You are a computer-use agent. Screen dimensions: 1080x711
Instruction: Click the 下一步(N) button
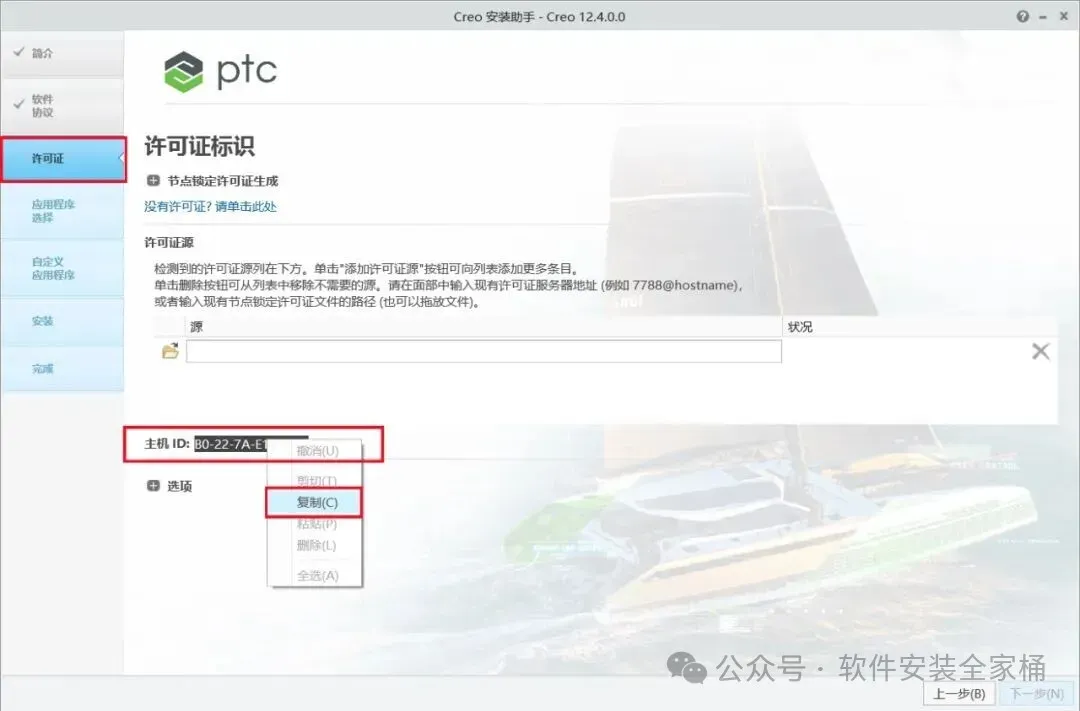click(x=1037, y=694)
